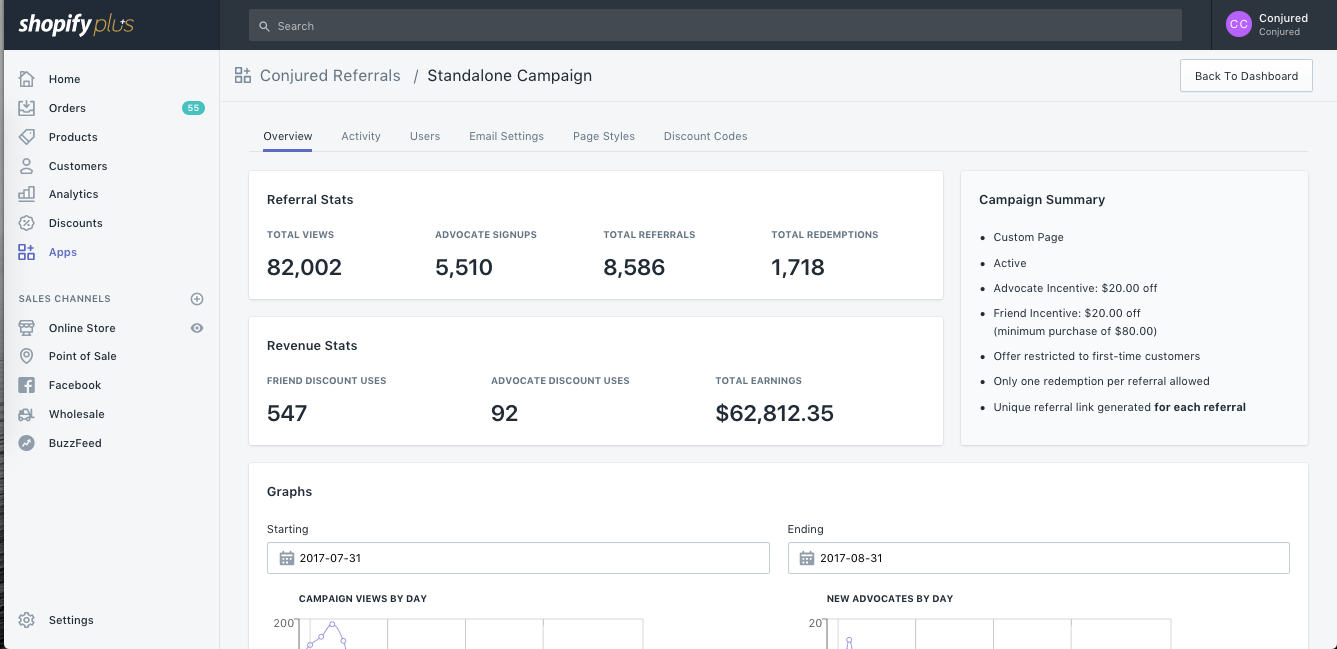Click the BuzzFeed channel icon
Viewport: 1337px width, 649px height.
click(26, 443)
